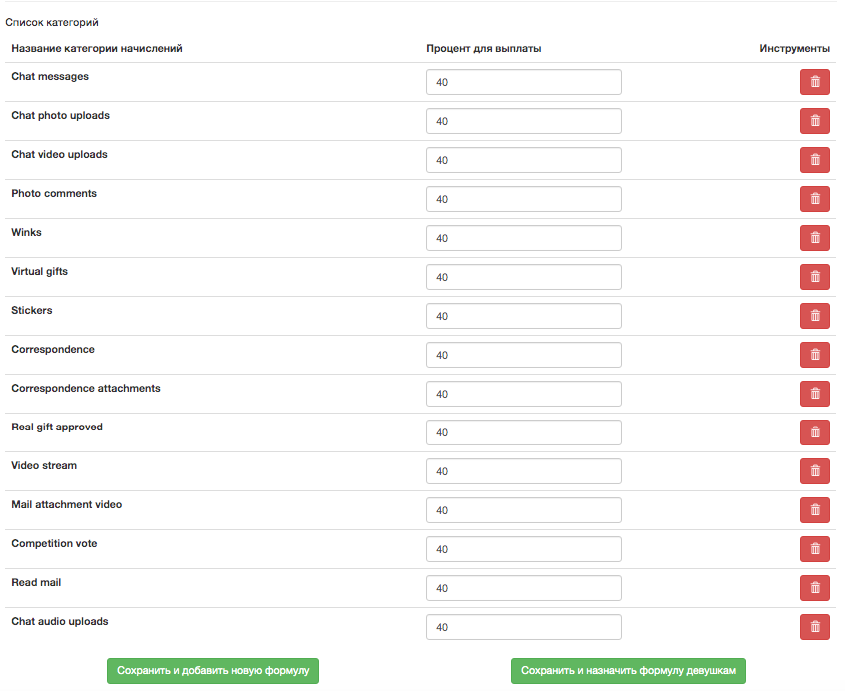Delete the Chat messages category
The image size is (845, 691).
(814, 82)
